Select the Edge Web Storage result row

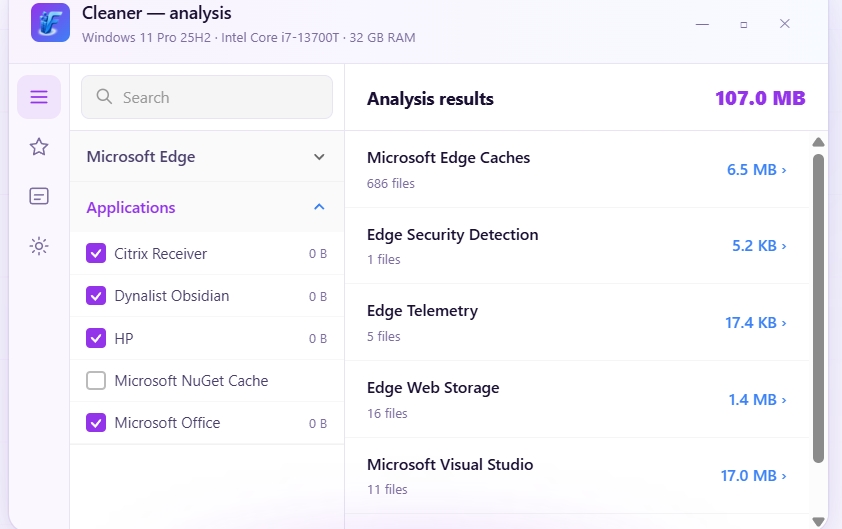click(577, 400)
